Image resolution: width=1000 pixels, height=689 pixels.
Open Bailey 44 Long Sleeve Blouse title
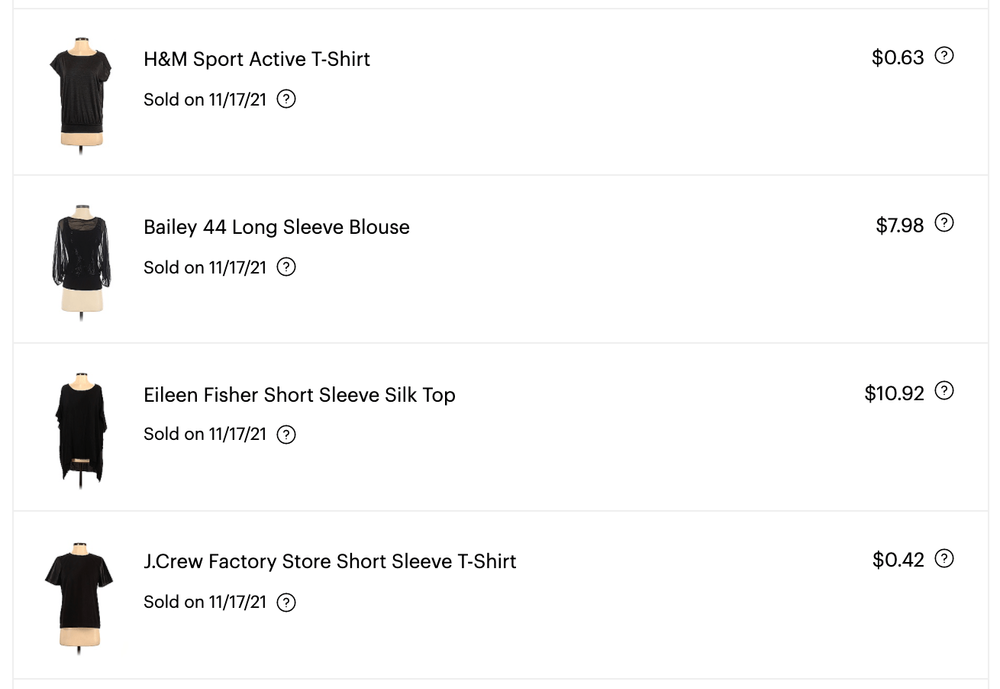click(x=276, y=227)
